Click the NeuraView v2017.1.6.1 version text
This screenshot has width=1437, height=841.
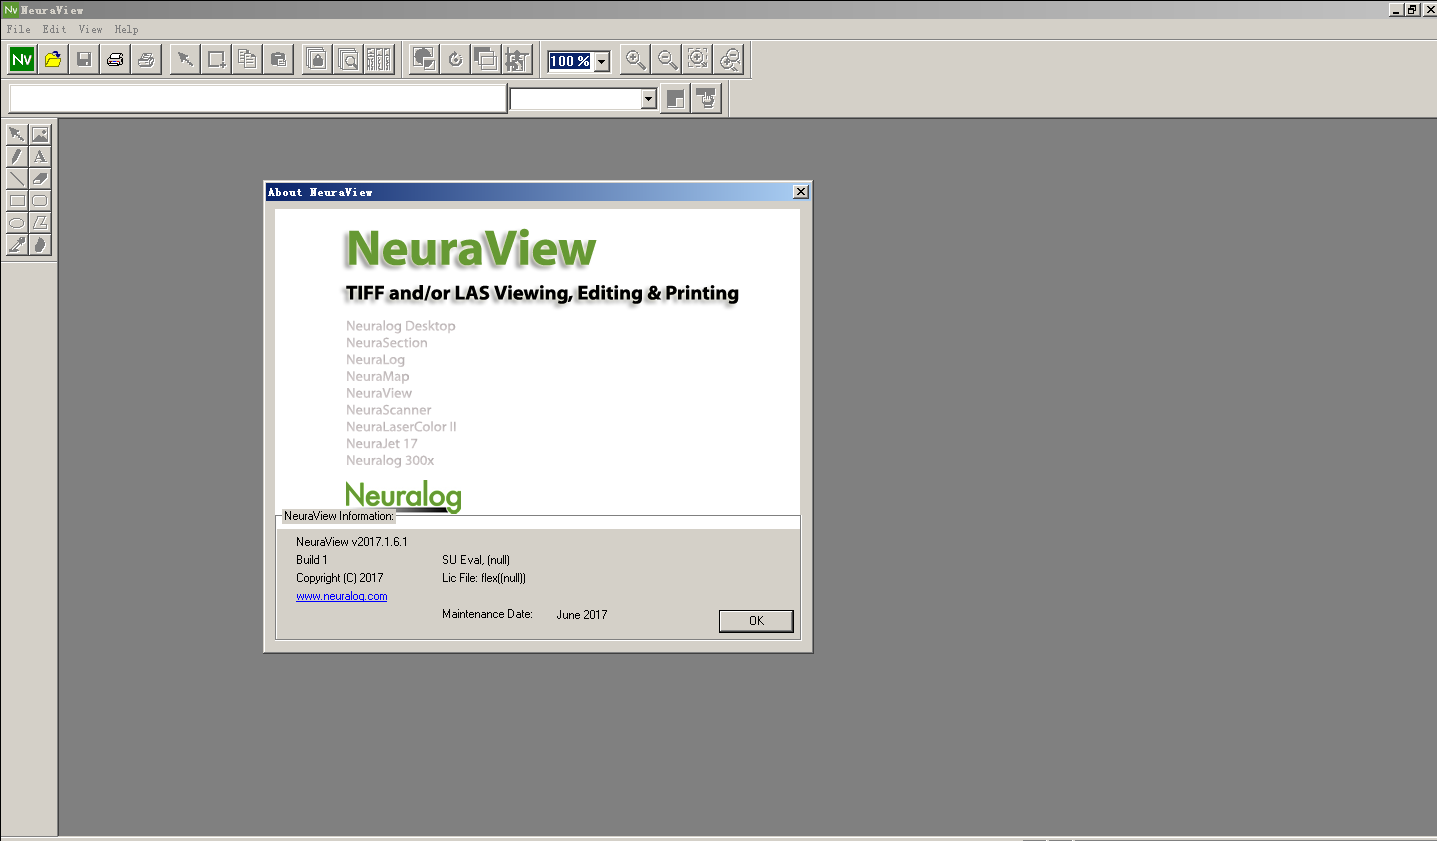point(352,542)
